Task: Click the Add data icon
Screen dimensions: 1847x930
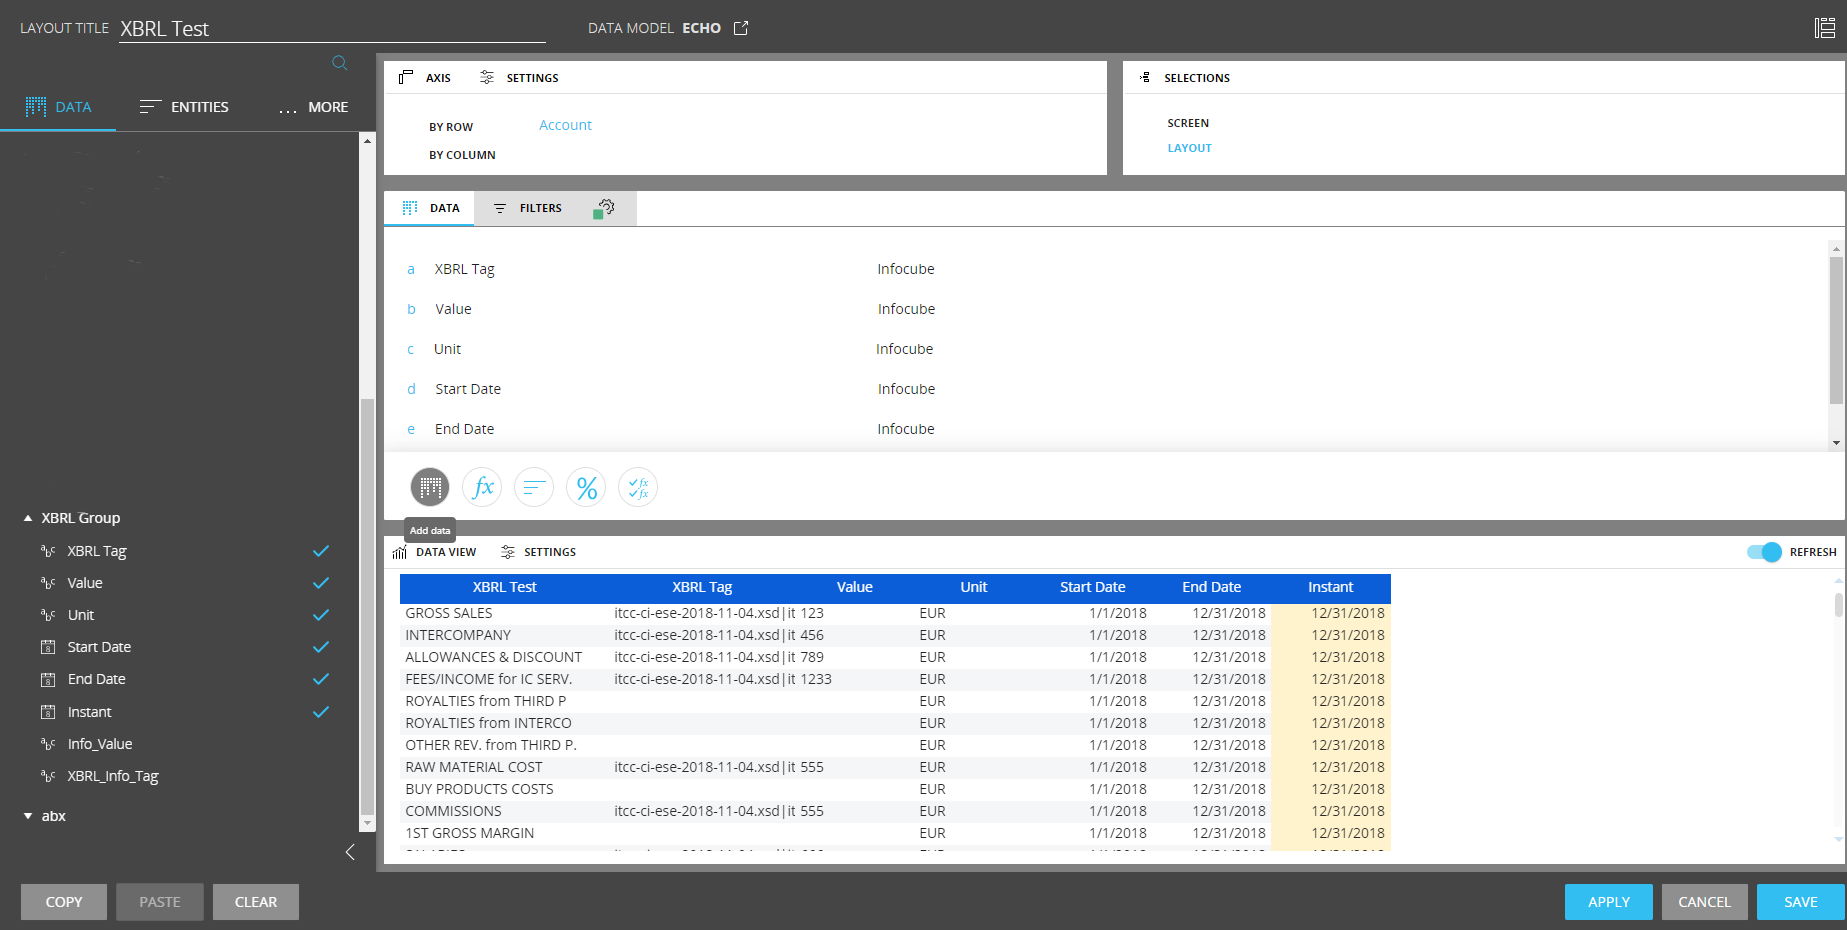Action: pos(429,487)
